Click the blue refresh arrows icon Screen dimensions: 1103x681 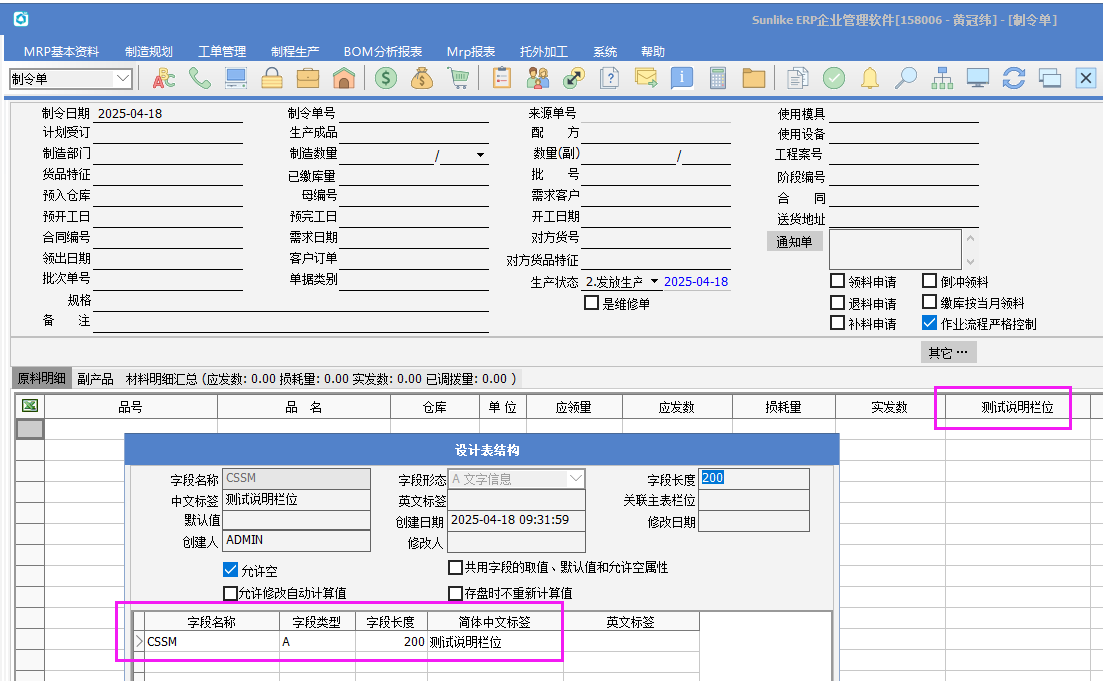click(1014, 78)
